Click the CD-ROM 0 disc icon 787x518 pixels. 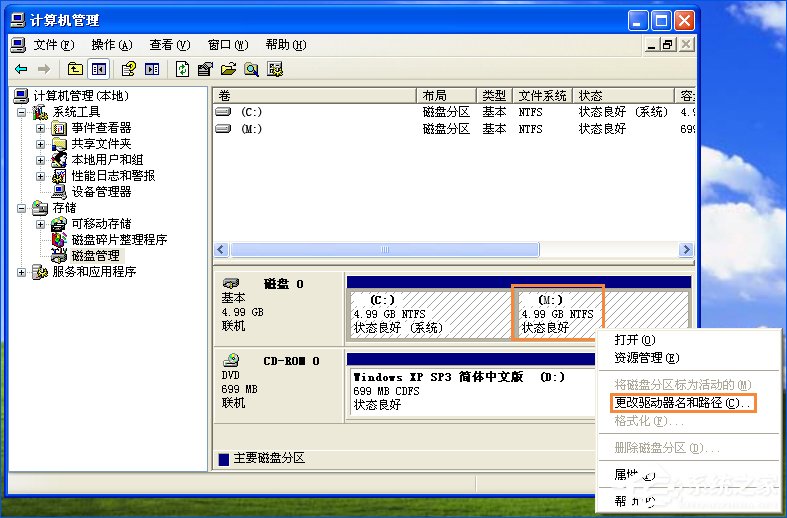[231, 360]
